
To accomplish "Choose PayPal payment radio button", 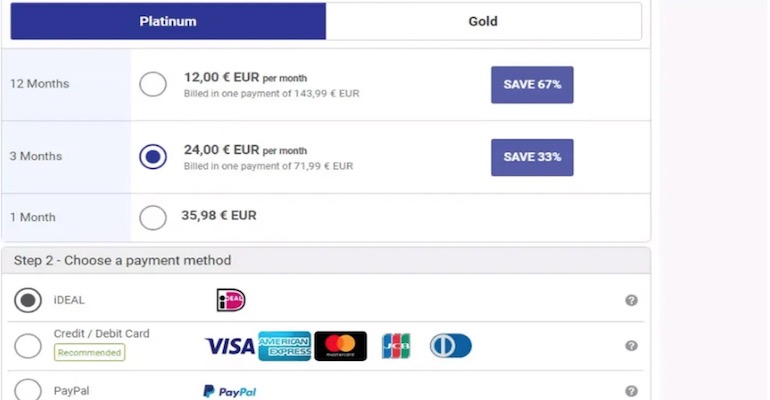I will [28, 390].
